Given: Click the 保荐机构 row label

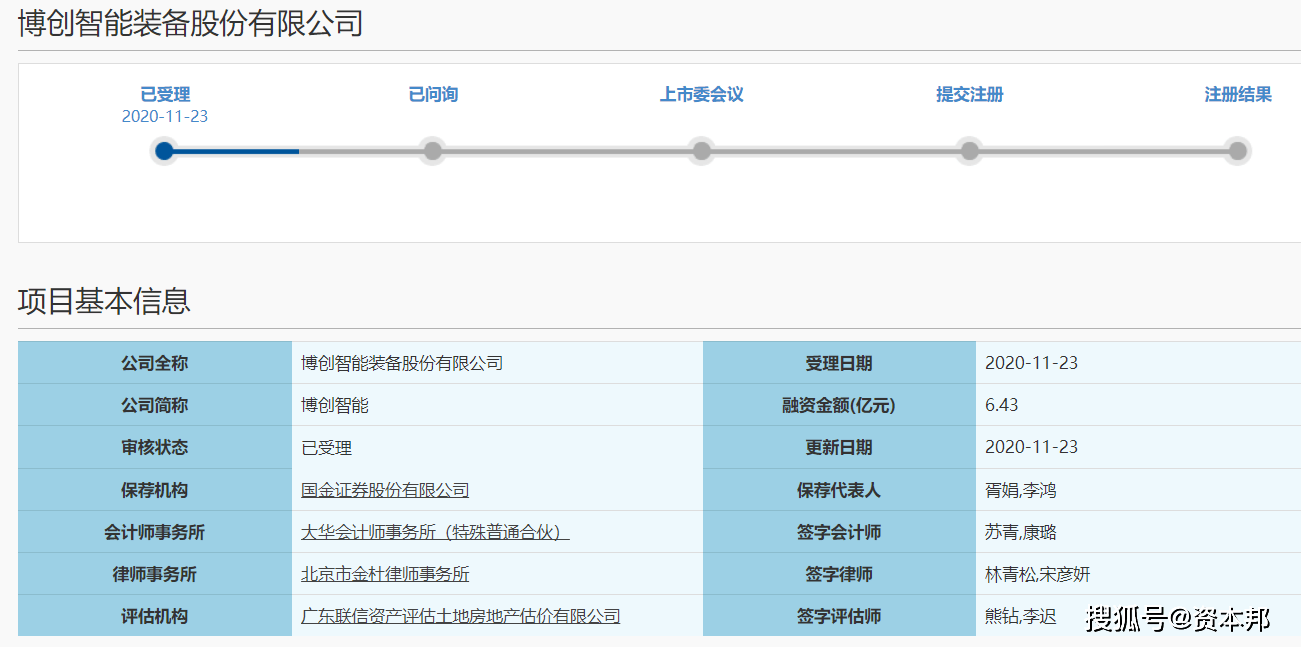Looking at the screenshot, I should coord(155,490).
